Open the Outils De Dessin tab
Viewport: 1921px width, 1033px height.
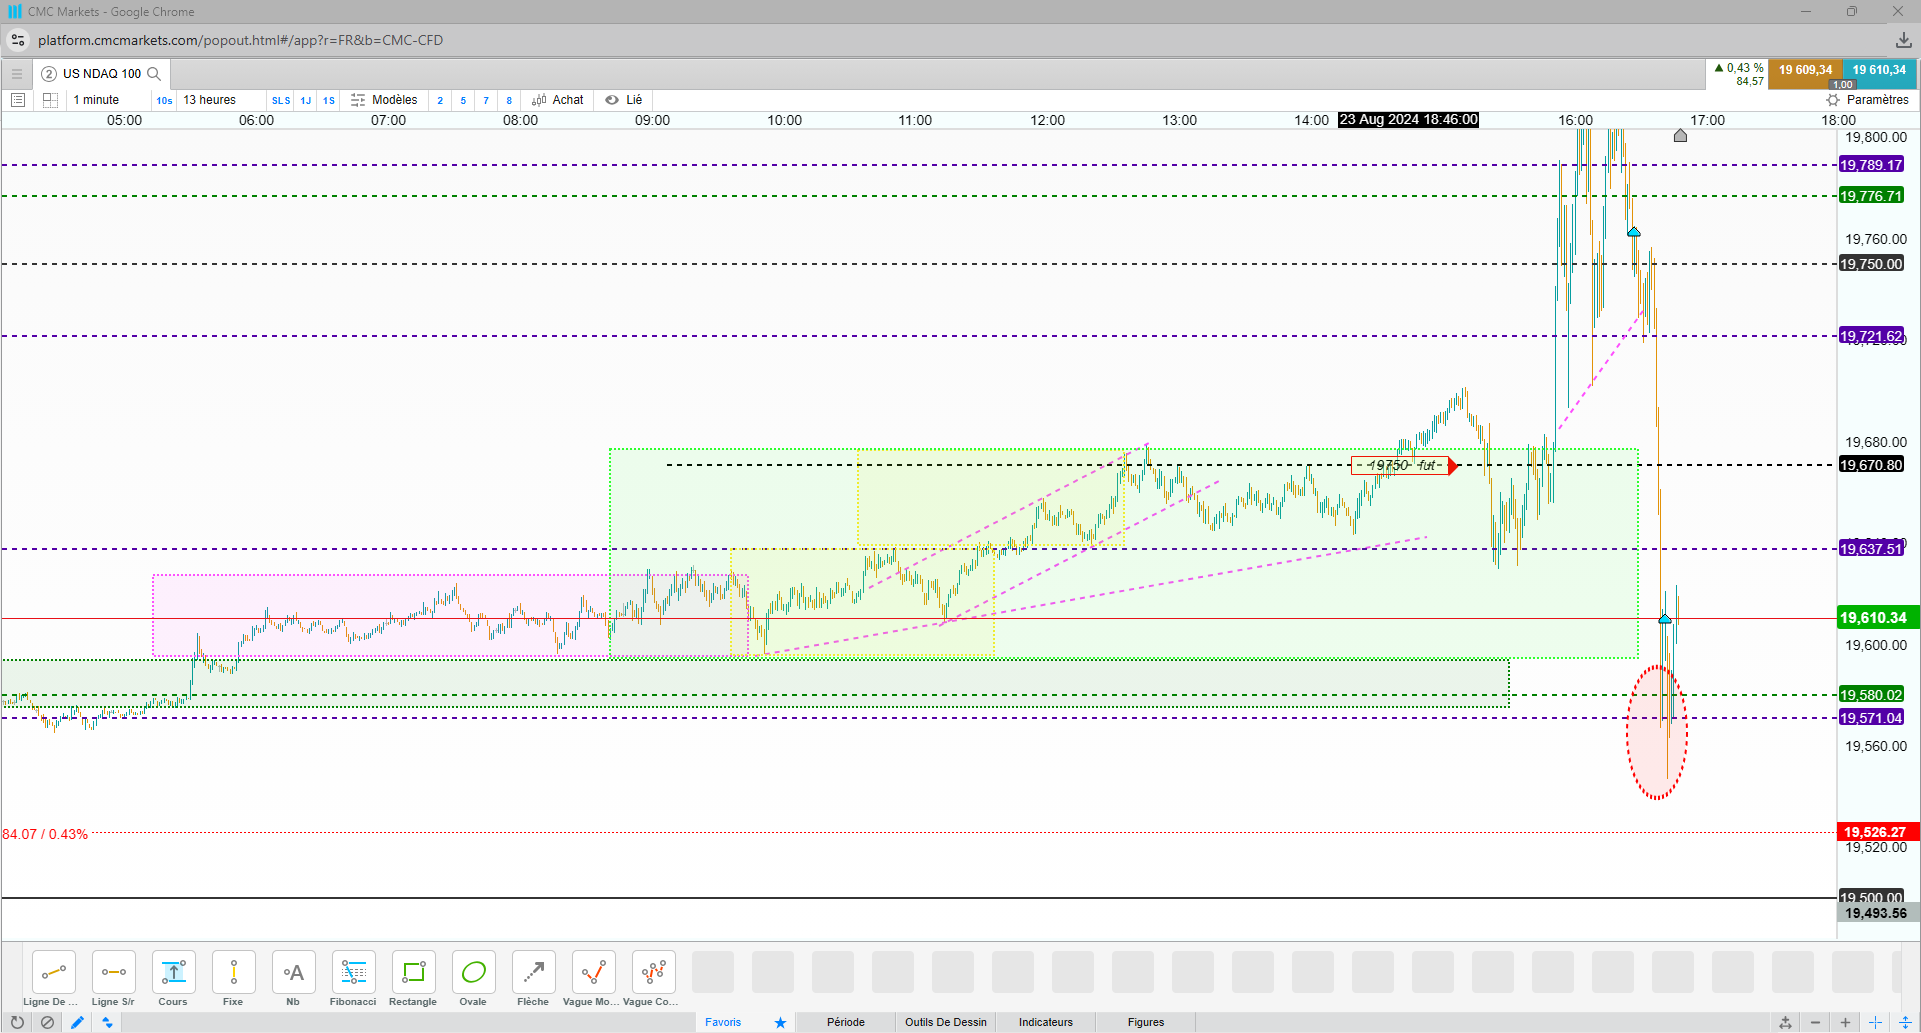tap(946, 1022)
